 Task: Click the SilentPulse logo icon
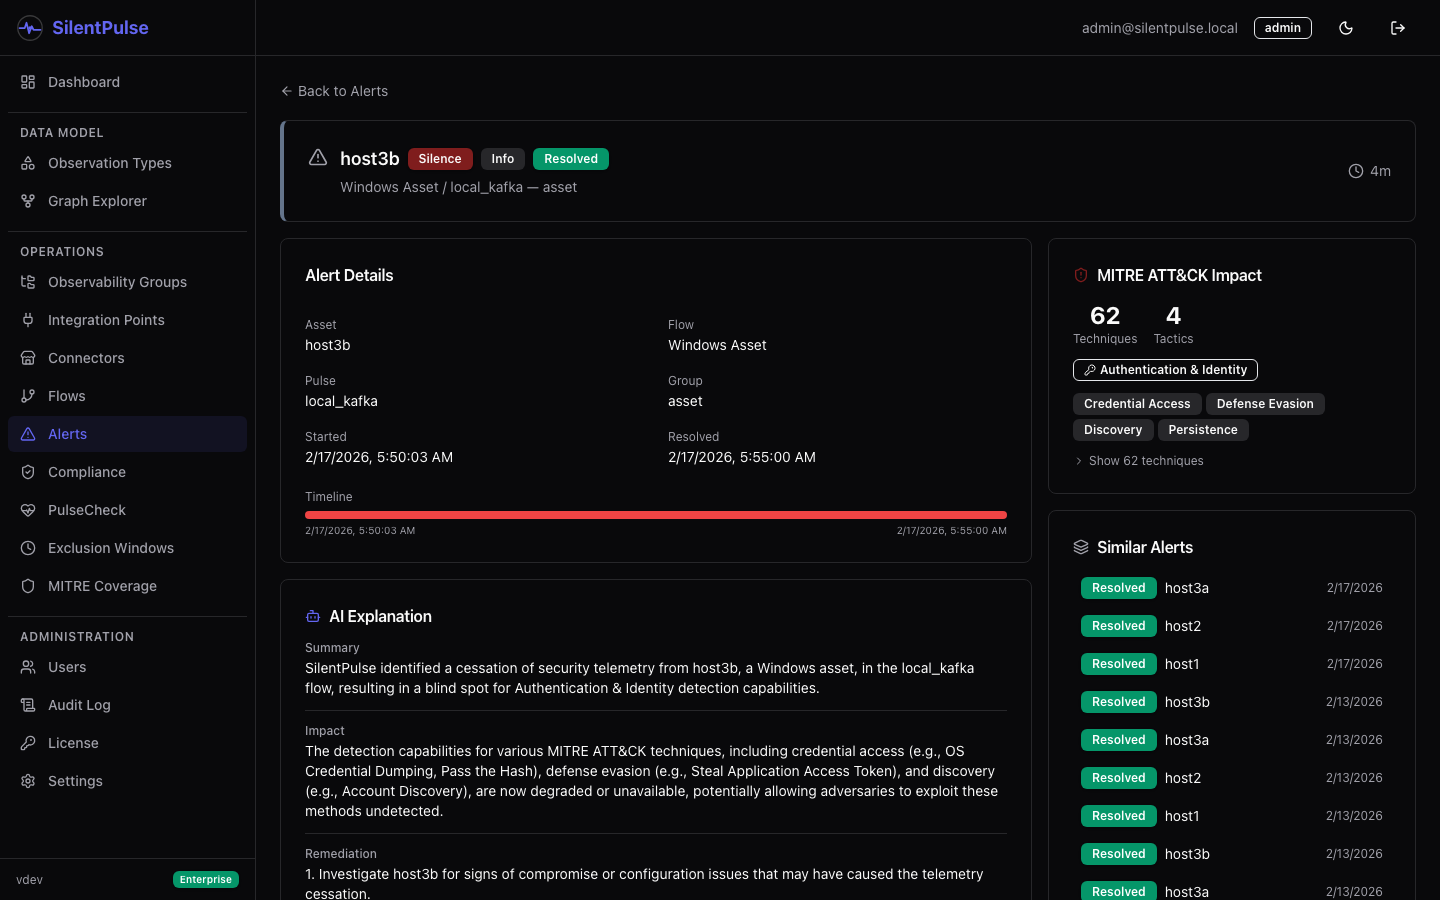click(30, 28)
